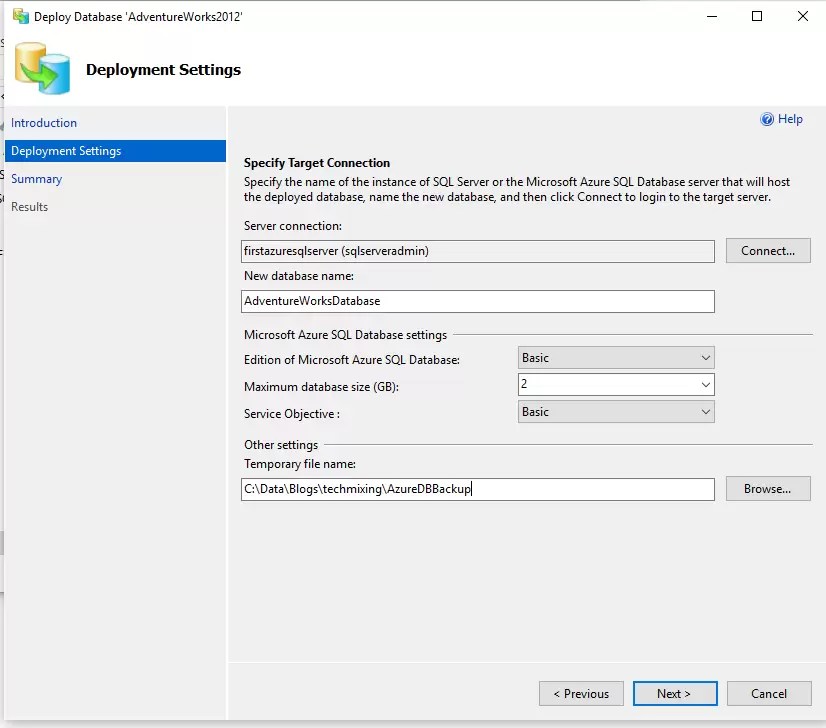The image size is (826, 728).
Task: Go to the Introduction page in sidebar
Action: [44, 123]
